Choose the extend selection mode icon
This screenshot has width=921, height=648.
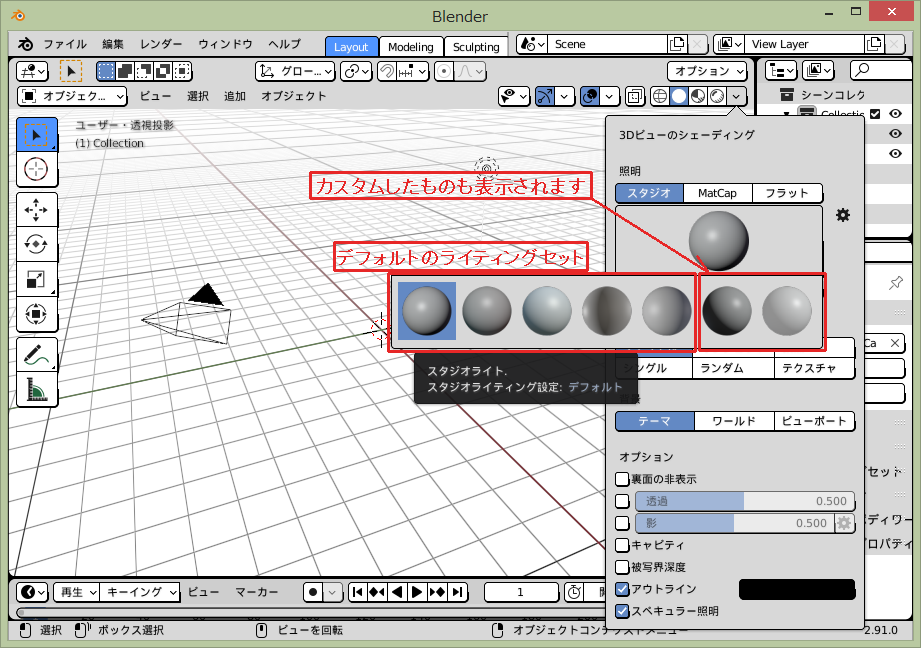pyautogui.click(x=125, y=71)
